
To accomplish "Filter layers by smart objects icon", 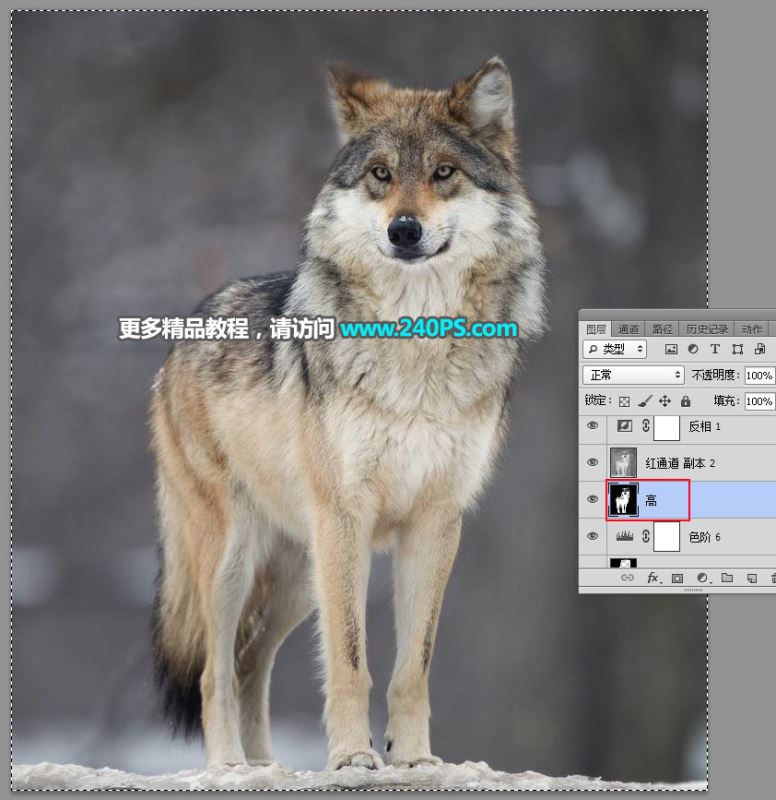I will tap(760, 349).
